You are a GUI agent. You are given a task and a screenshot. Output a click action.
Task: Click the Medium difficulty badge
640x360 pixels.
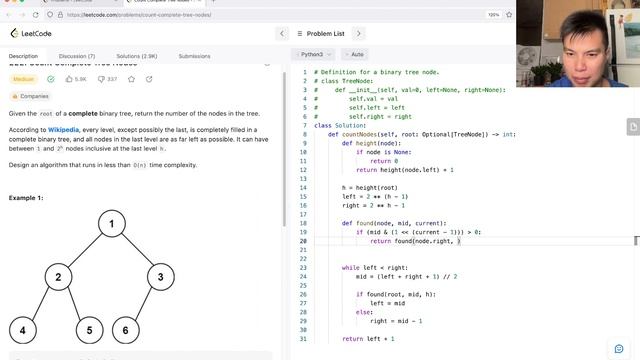(x=23, y=79)
